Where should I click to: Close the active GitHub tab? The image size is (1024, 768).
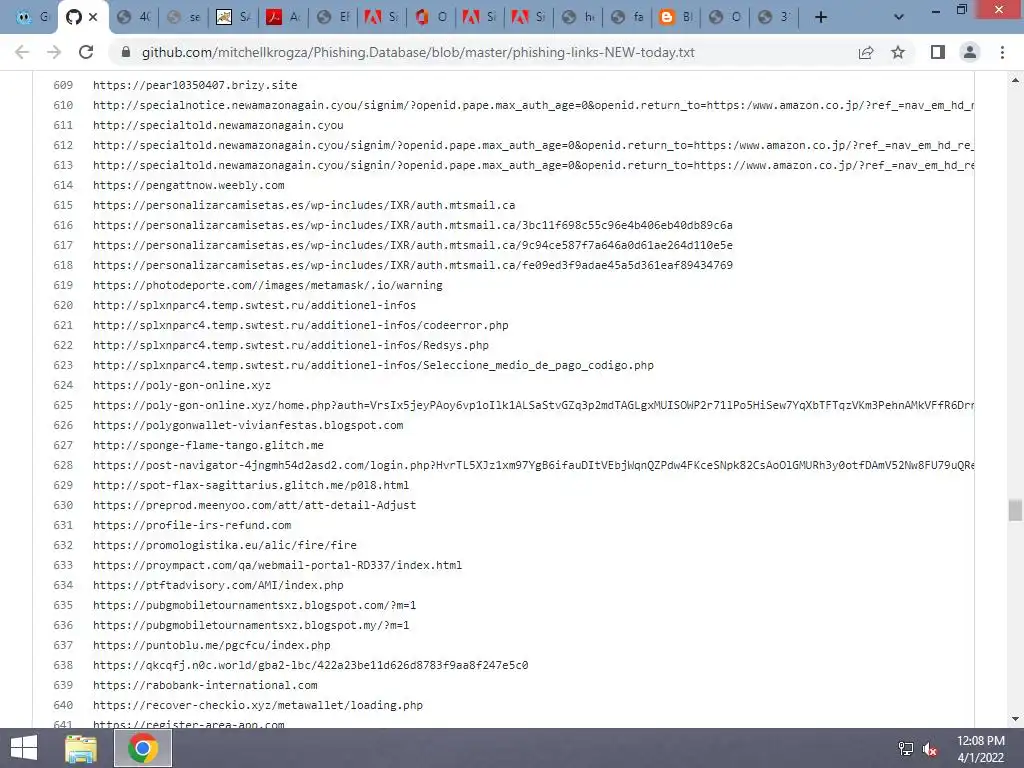pyautogui.click(x=93, y=17)
